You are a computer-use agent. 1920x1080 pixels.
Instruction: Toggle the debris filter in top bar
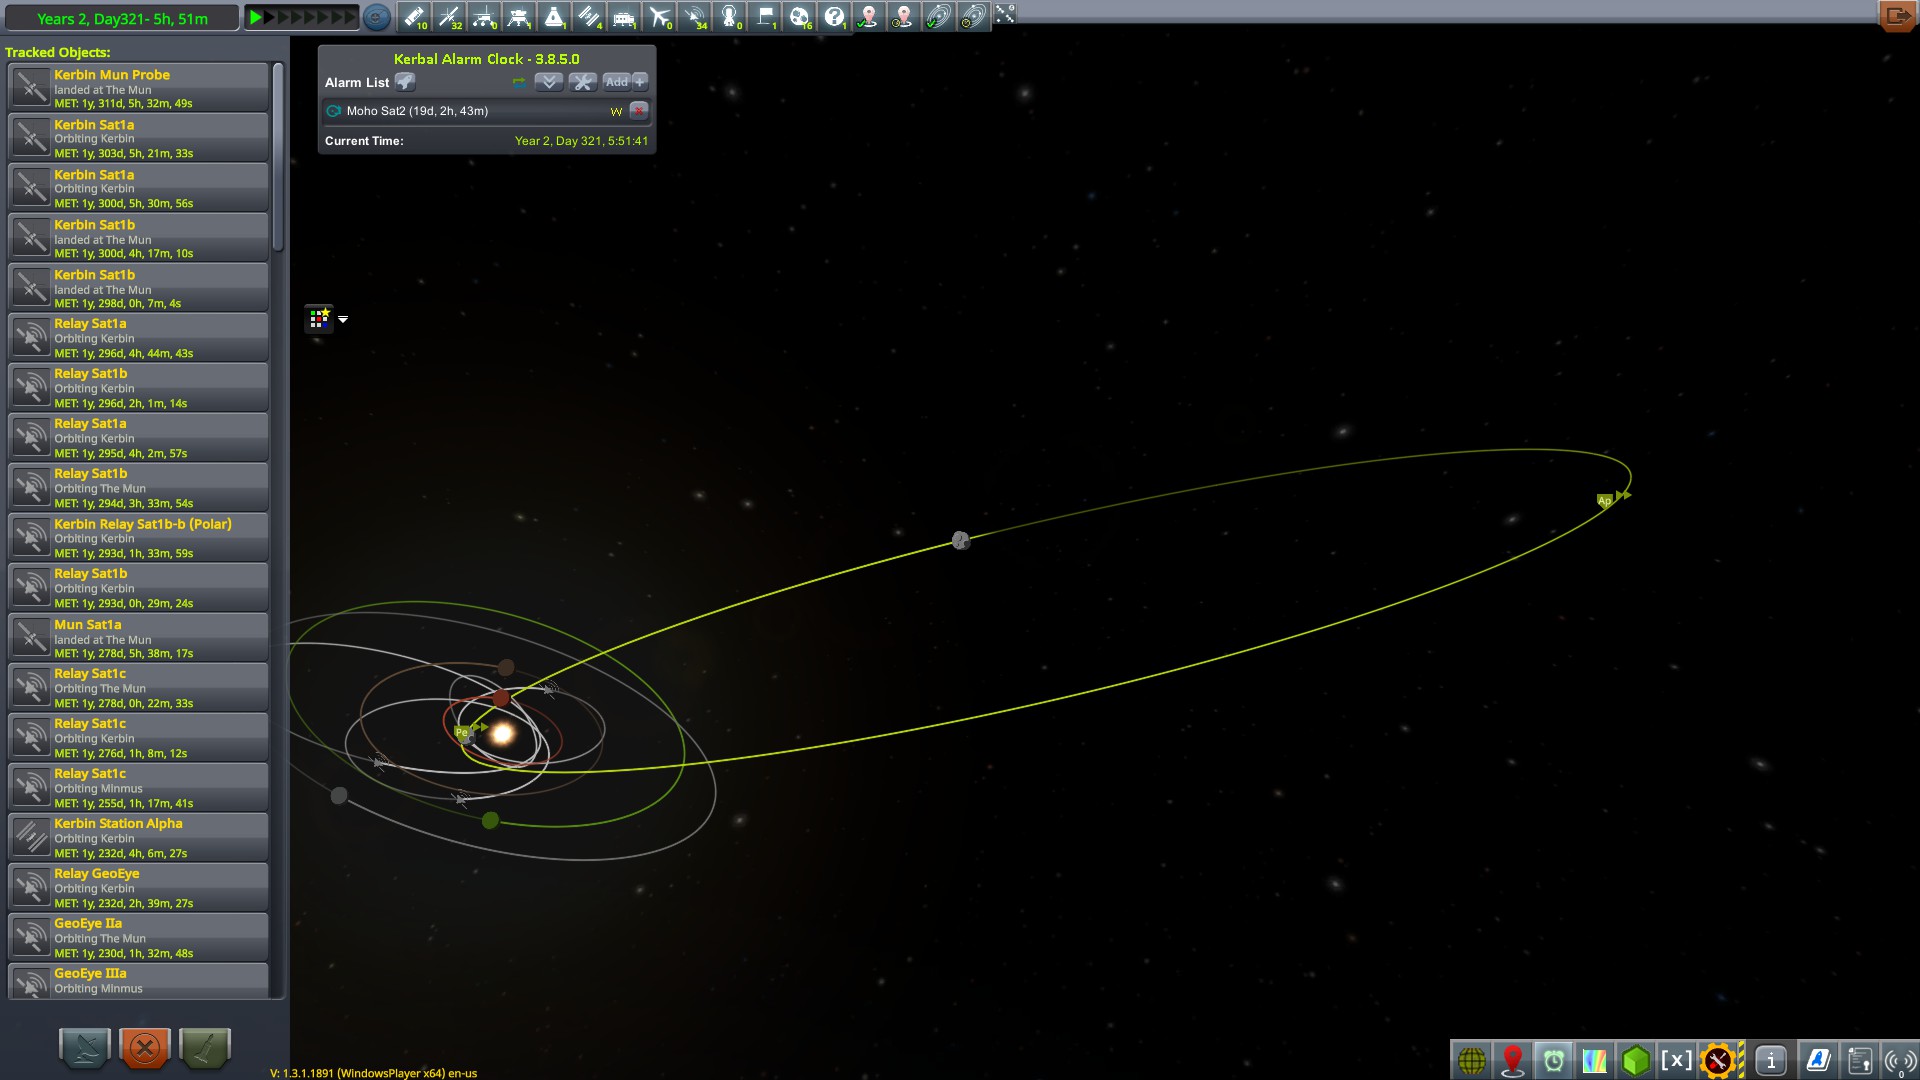tap(415, 16)
